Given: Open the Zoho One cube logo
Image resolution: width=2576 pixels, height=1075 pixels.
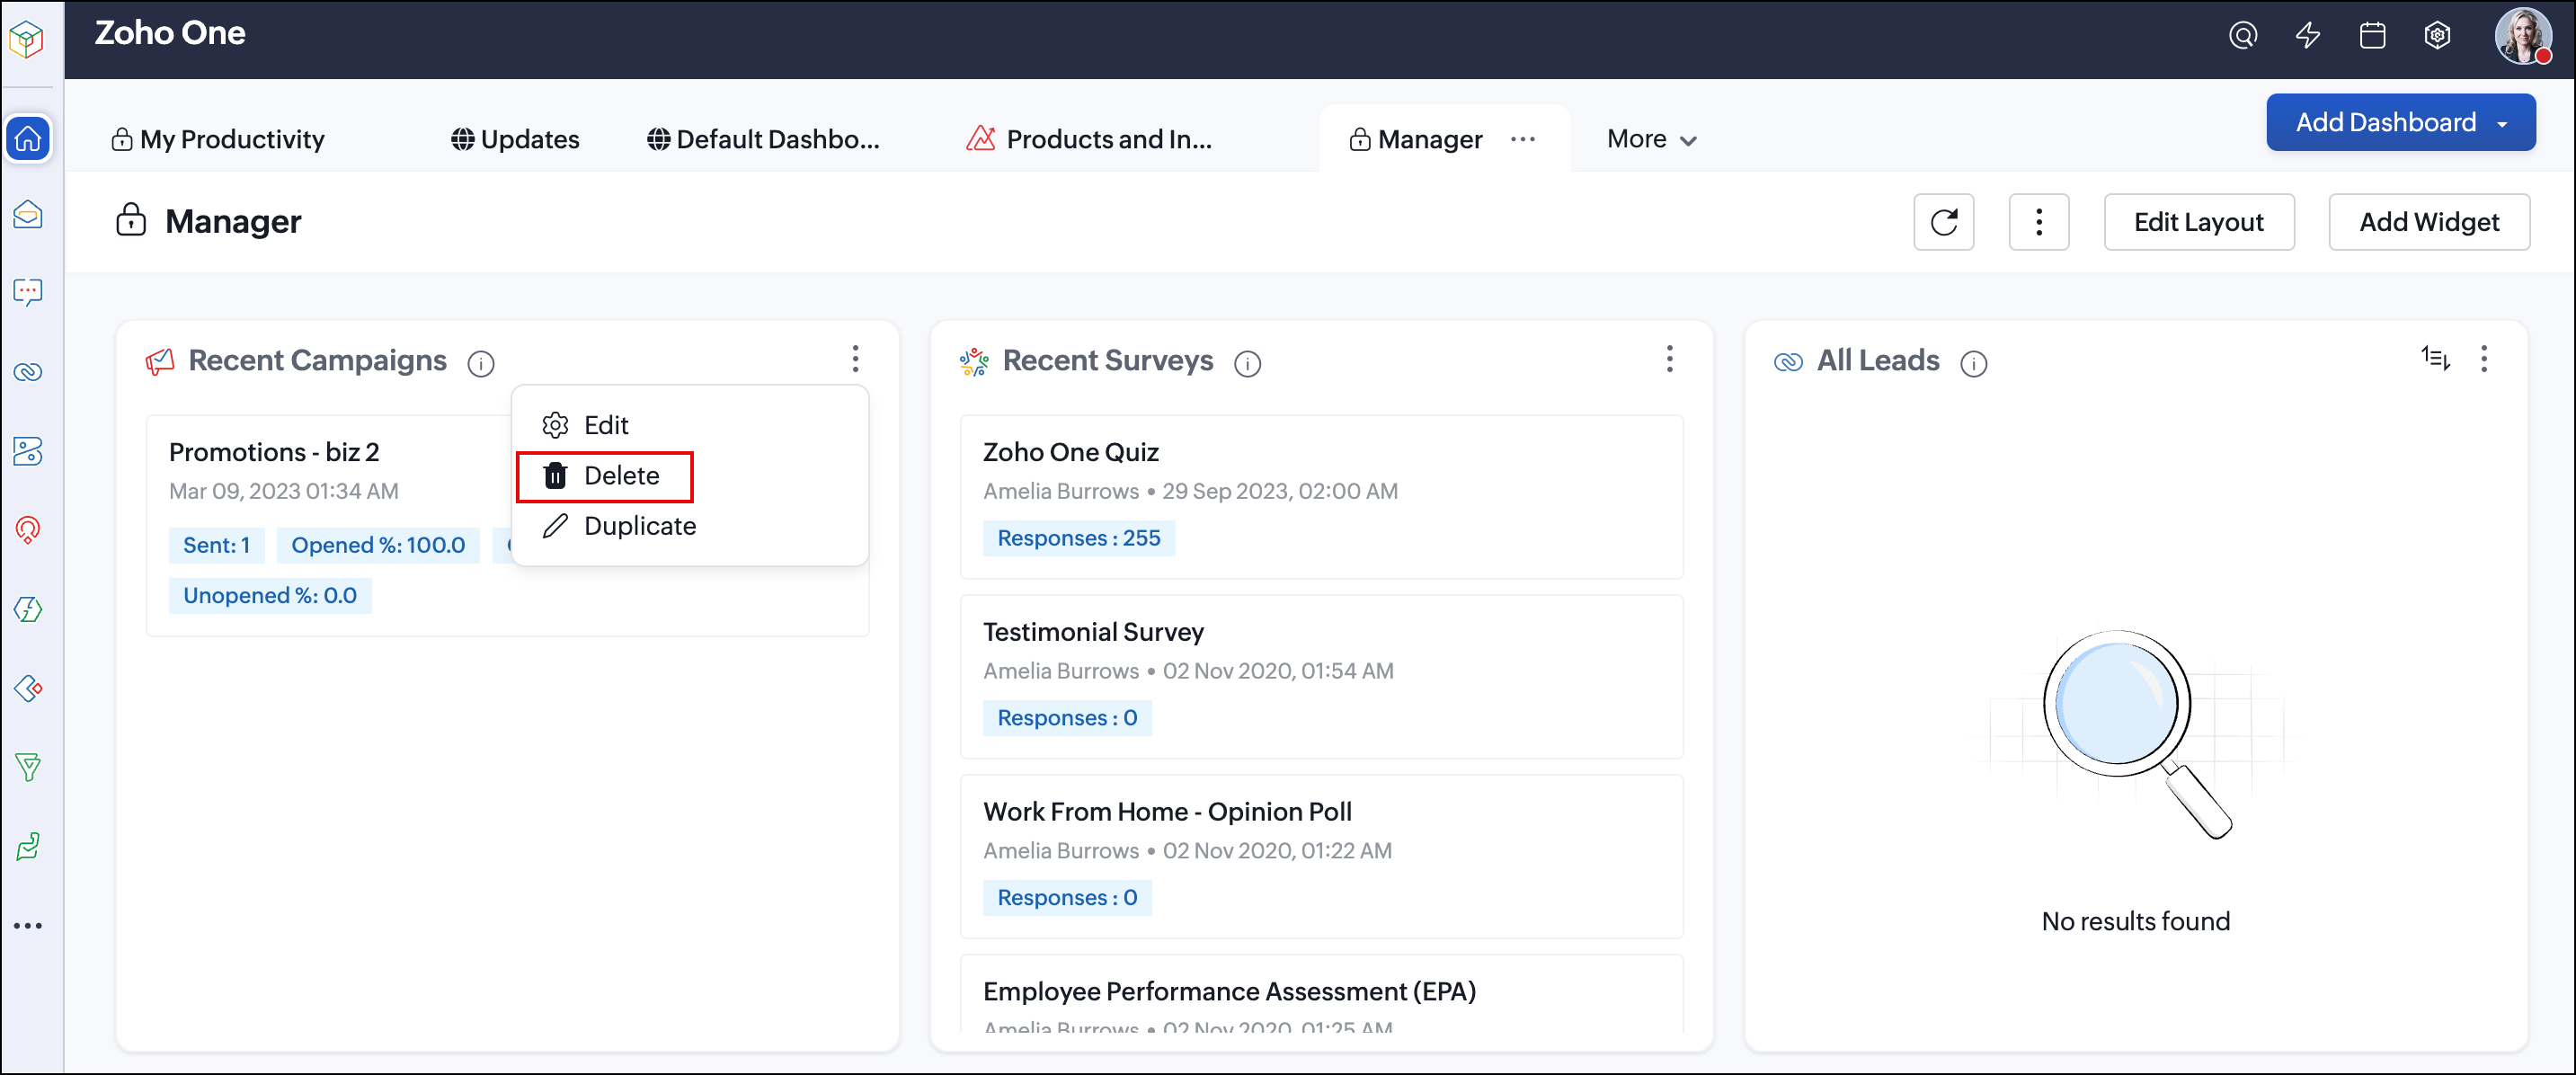Looking at the screenshot, I should 27,39.
